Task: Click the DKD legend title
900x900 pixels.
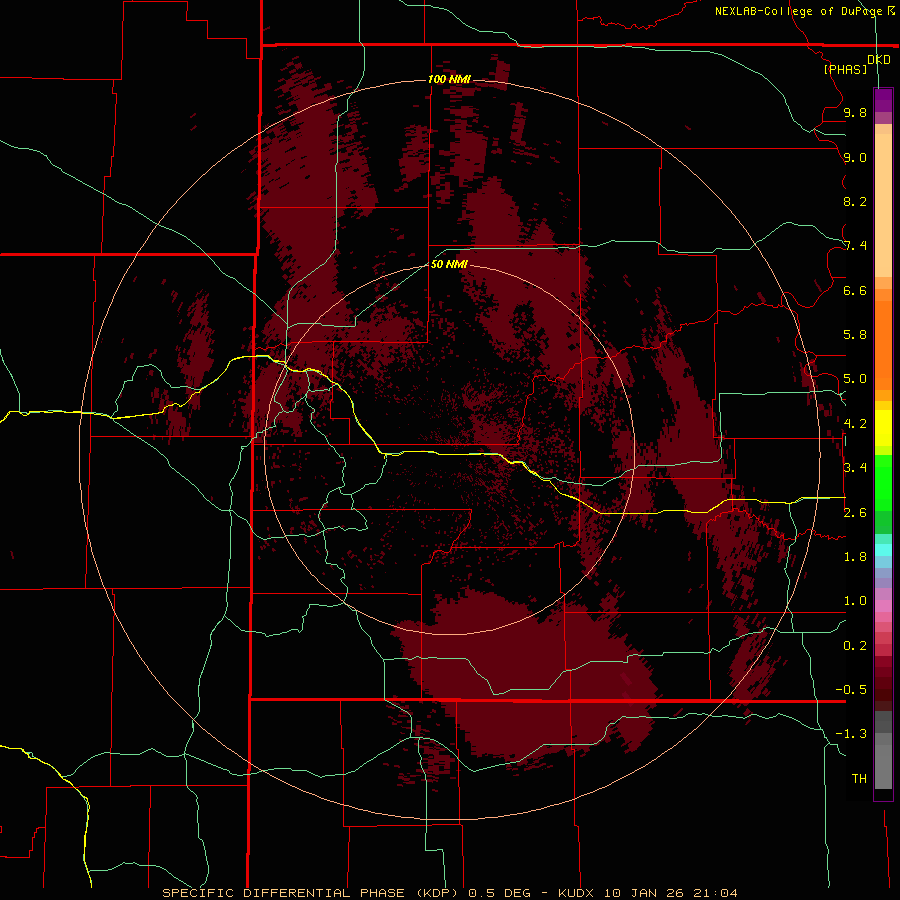Action: tap(879, 60)
